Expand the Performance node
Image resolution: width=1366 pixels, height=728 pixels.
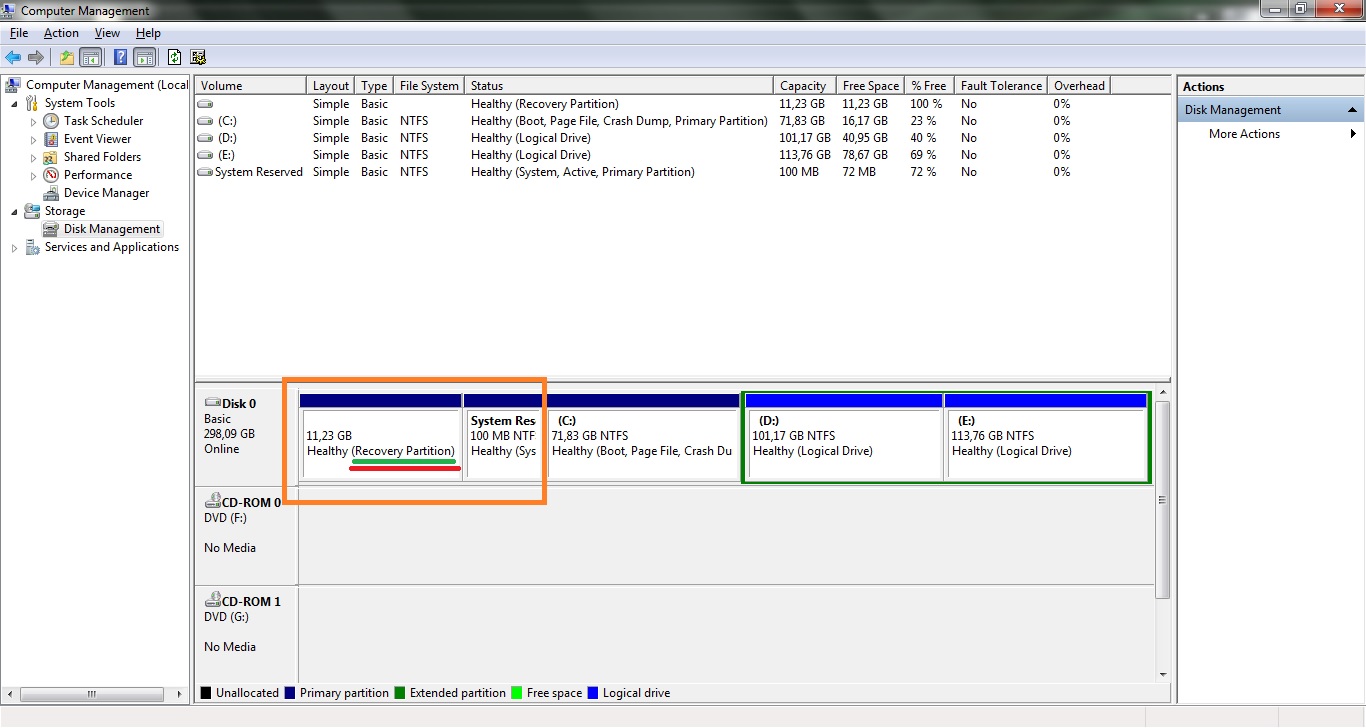click(33, 175)
